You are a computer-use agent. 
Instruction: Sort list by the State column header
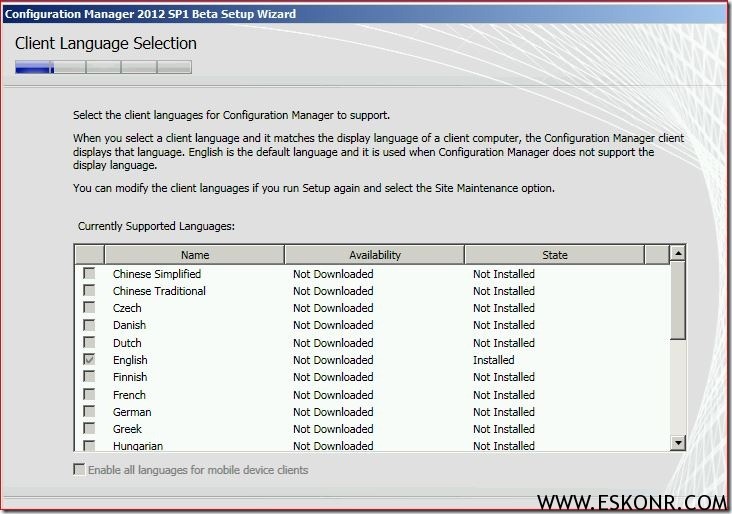pyautogui.click(x=555, y=255)
